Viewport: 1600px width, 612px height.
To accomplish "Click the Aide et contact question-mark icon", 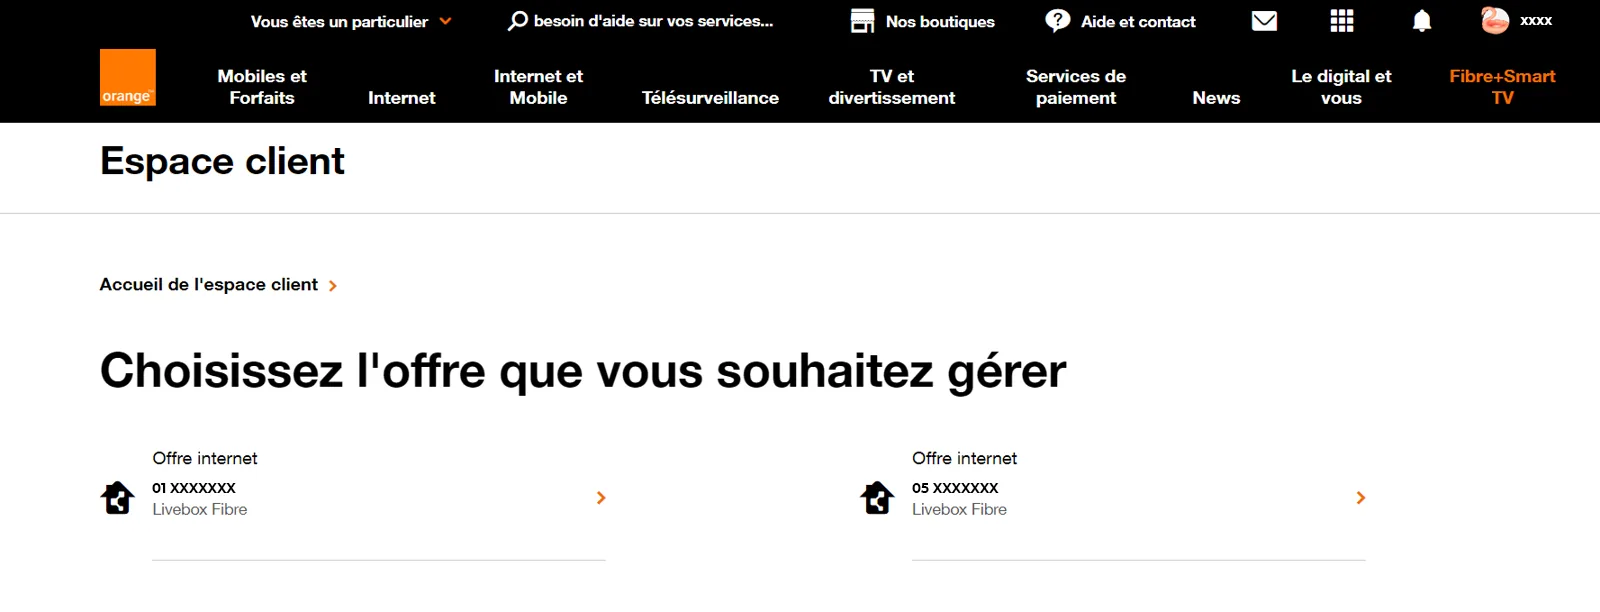I will pyautogui.click(x=1058, y=21).
